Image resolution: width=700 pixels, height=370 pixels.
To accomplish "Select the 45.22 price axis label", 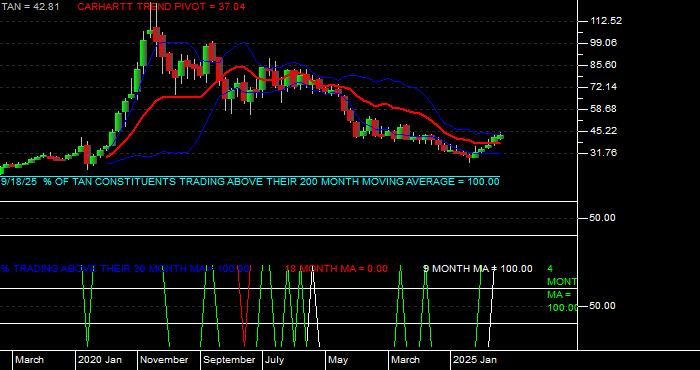I will pos(603,131).
